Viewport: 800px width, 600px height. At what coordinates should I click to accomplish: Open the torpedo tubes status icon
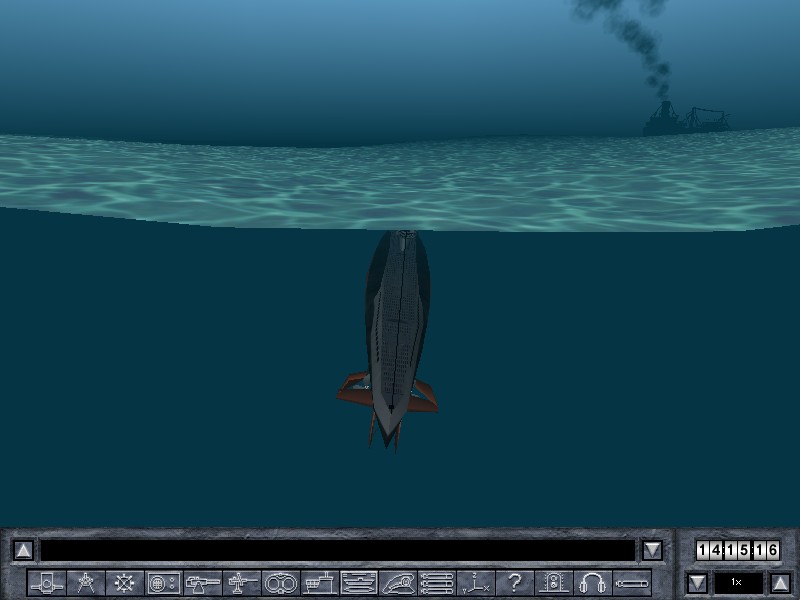[437, 583]
